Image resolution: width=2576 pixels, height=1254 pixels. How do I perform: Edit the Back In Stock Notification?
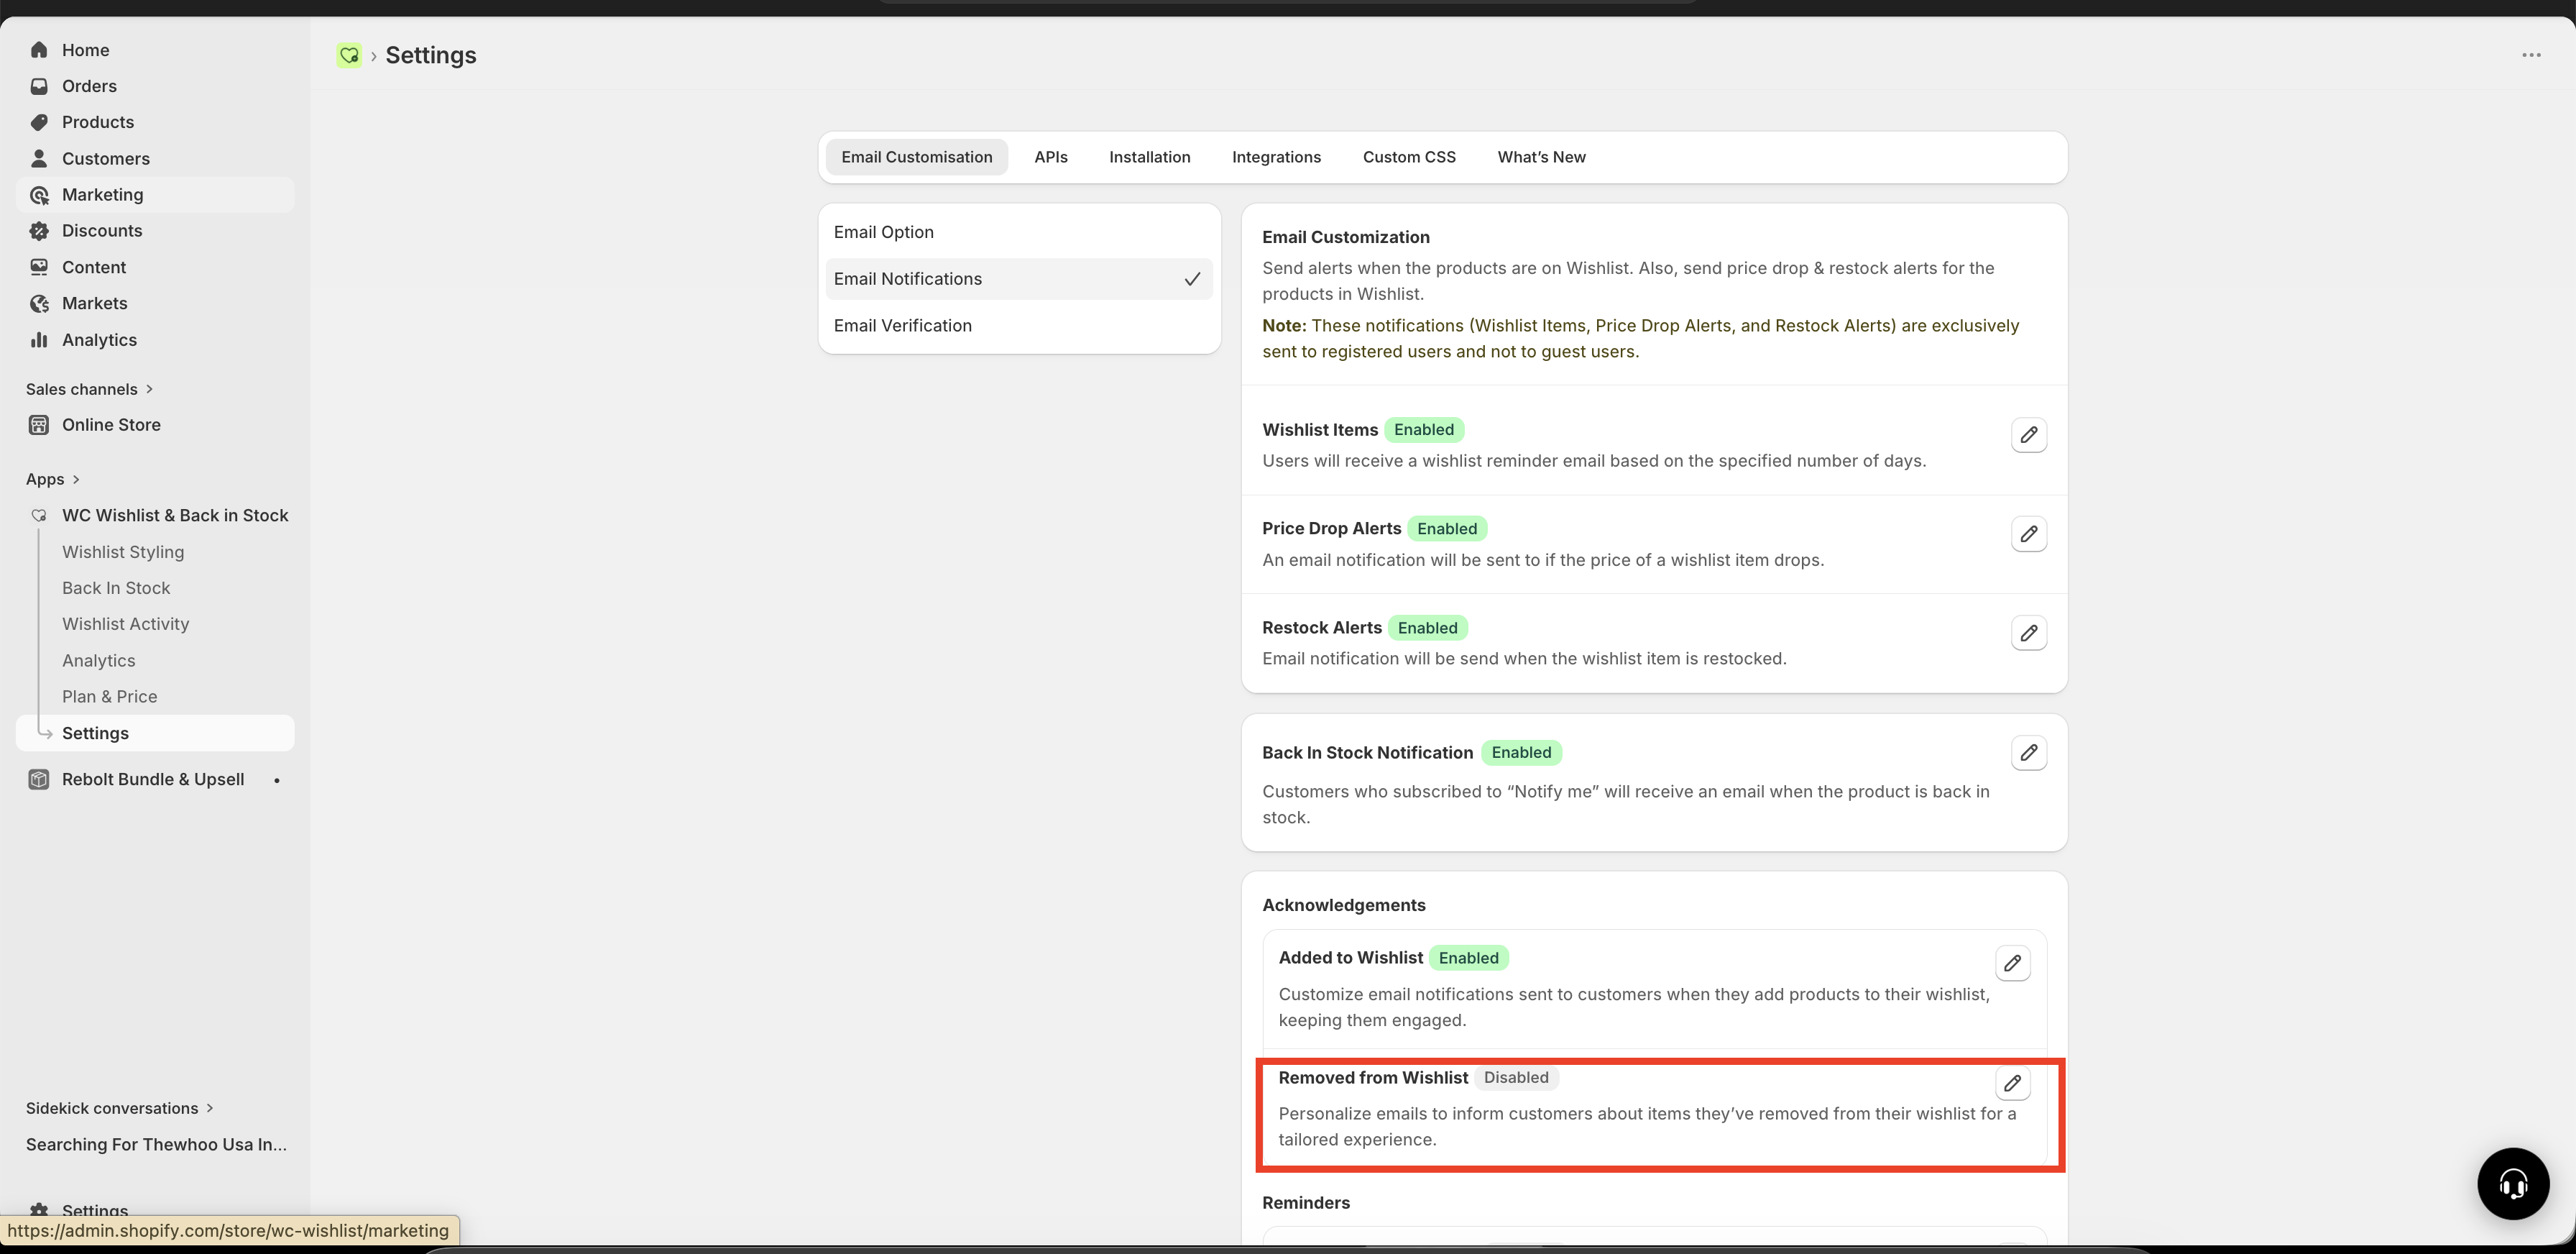click(2028, 752)
